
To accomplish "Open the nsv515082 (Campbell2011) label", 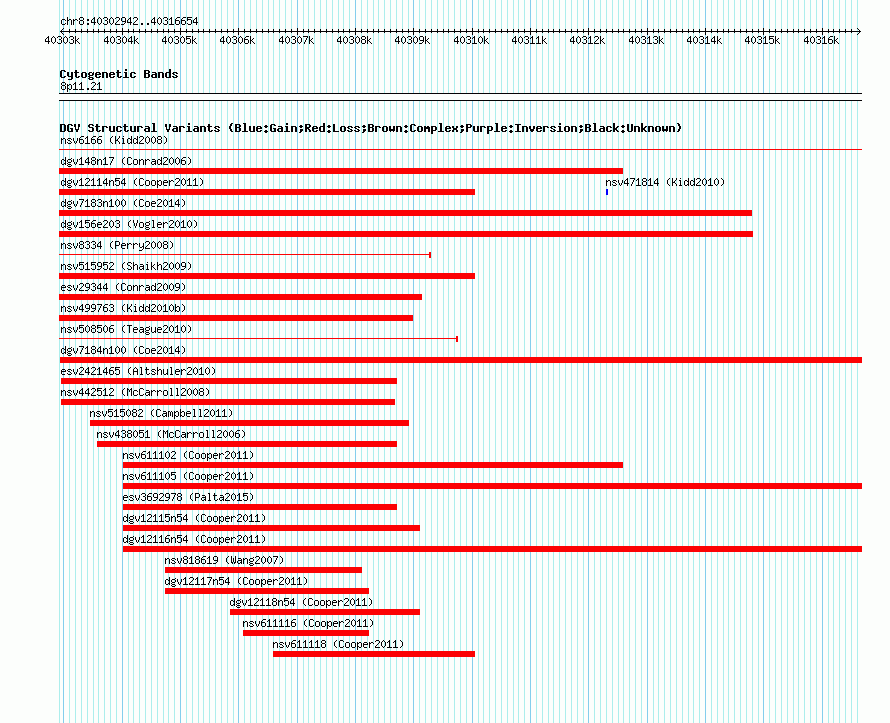I will point(161,413).
